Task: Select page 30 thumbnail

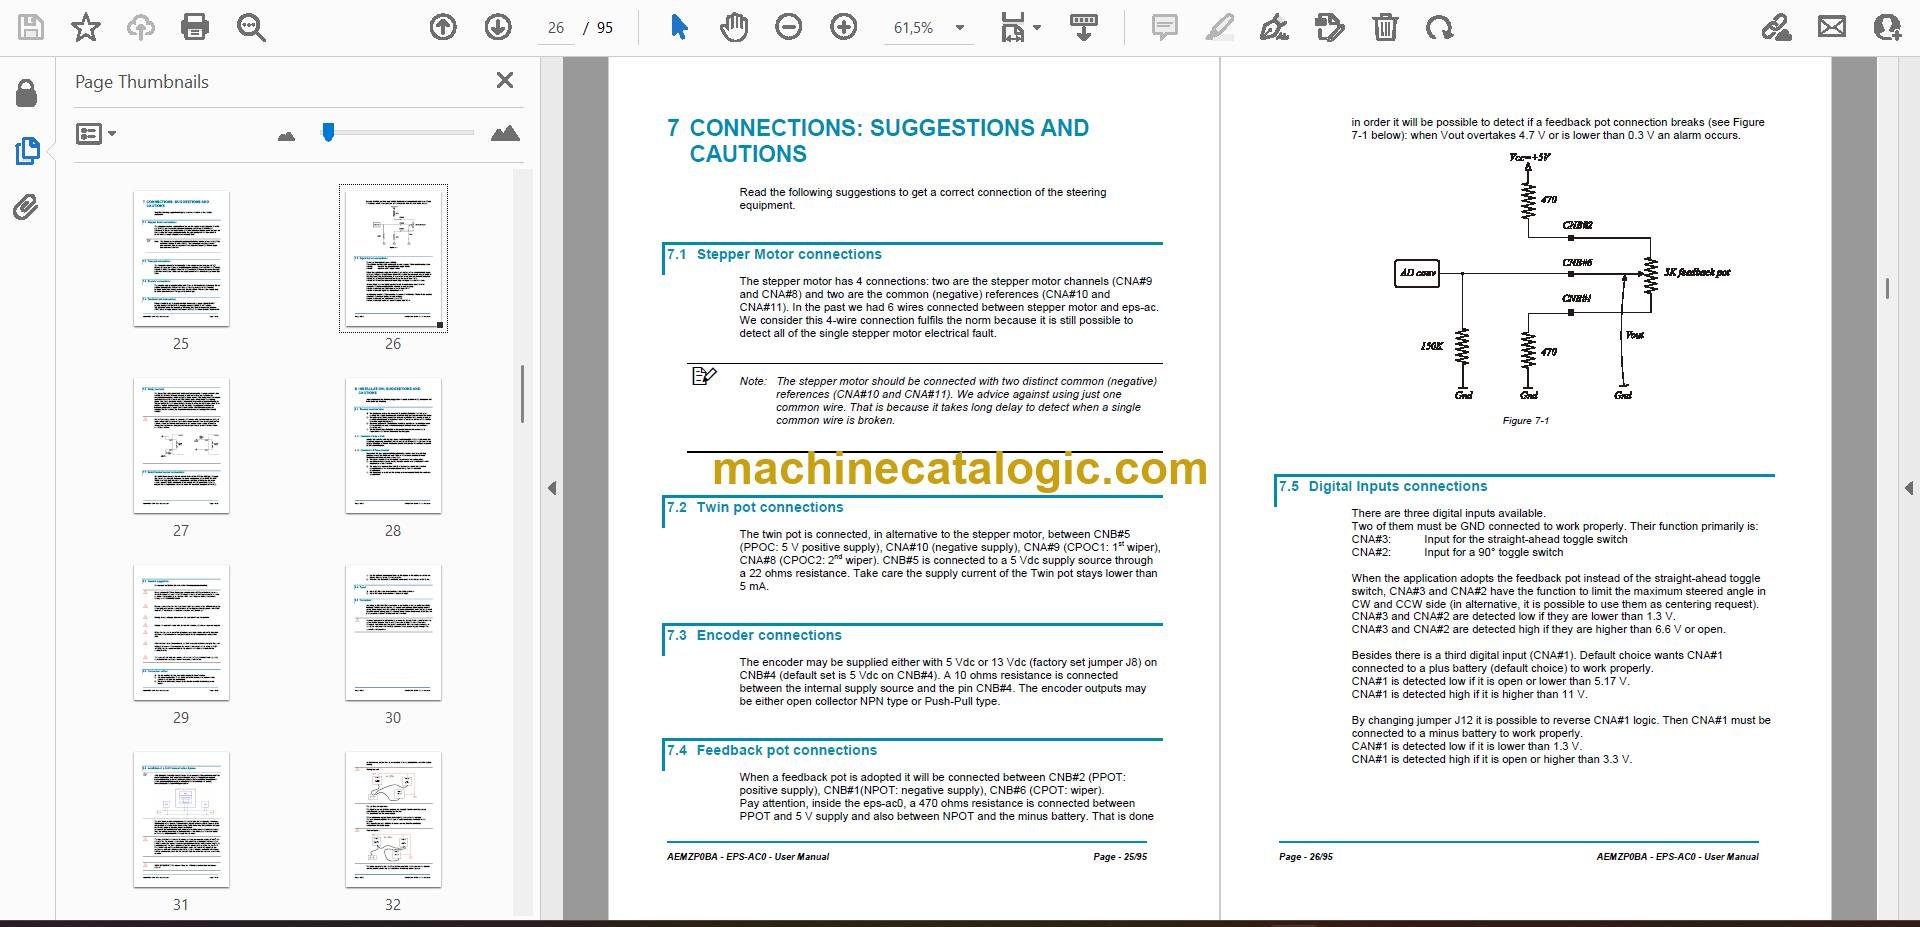Action: pyautogui.click(x=393, y=633)
